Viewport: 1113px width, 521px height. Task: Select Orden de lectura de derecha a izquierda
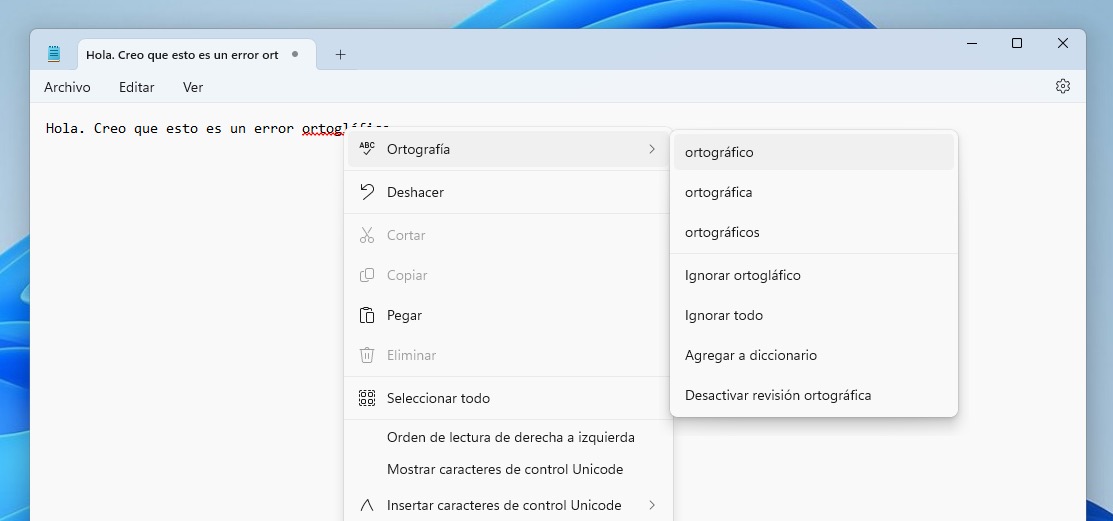coord(508,437)
